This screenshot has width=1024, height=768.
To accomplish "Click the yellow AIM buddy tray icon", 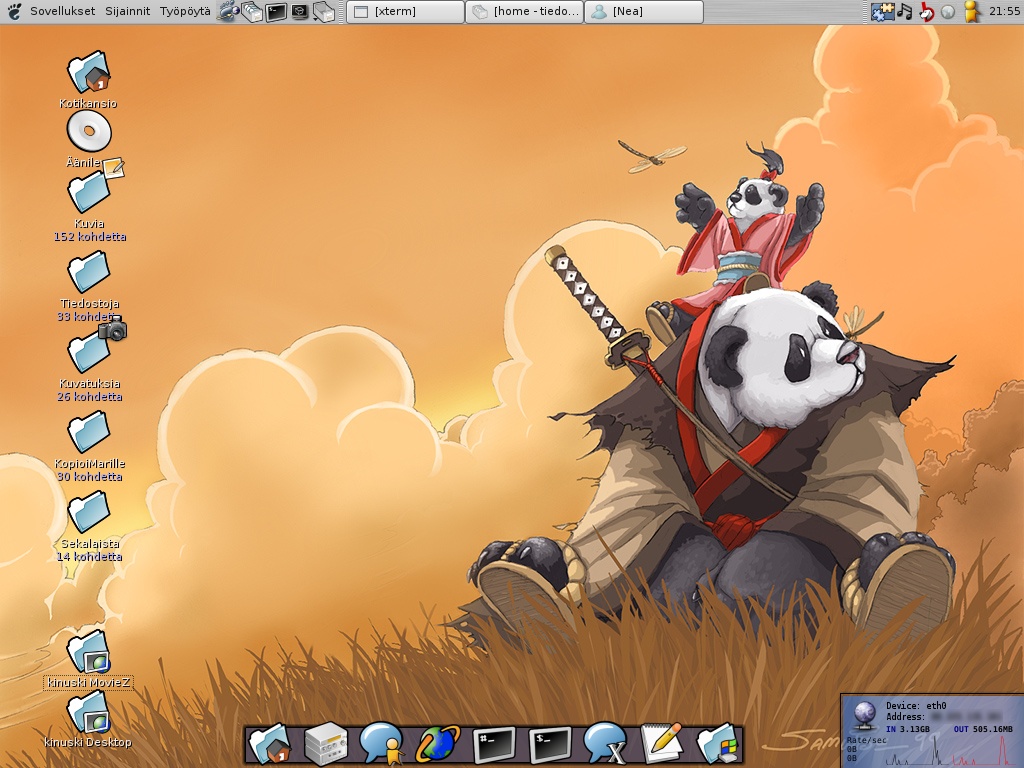I will [x=972, y=11].
